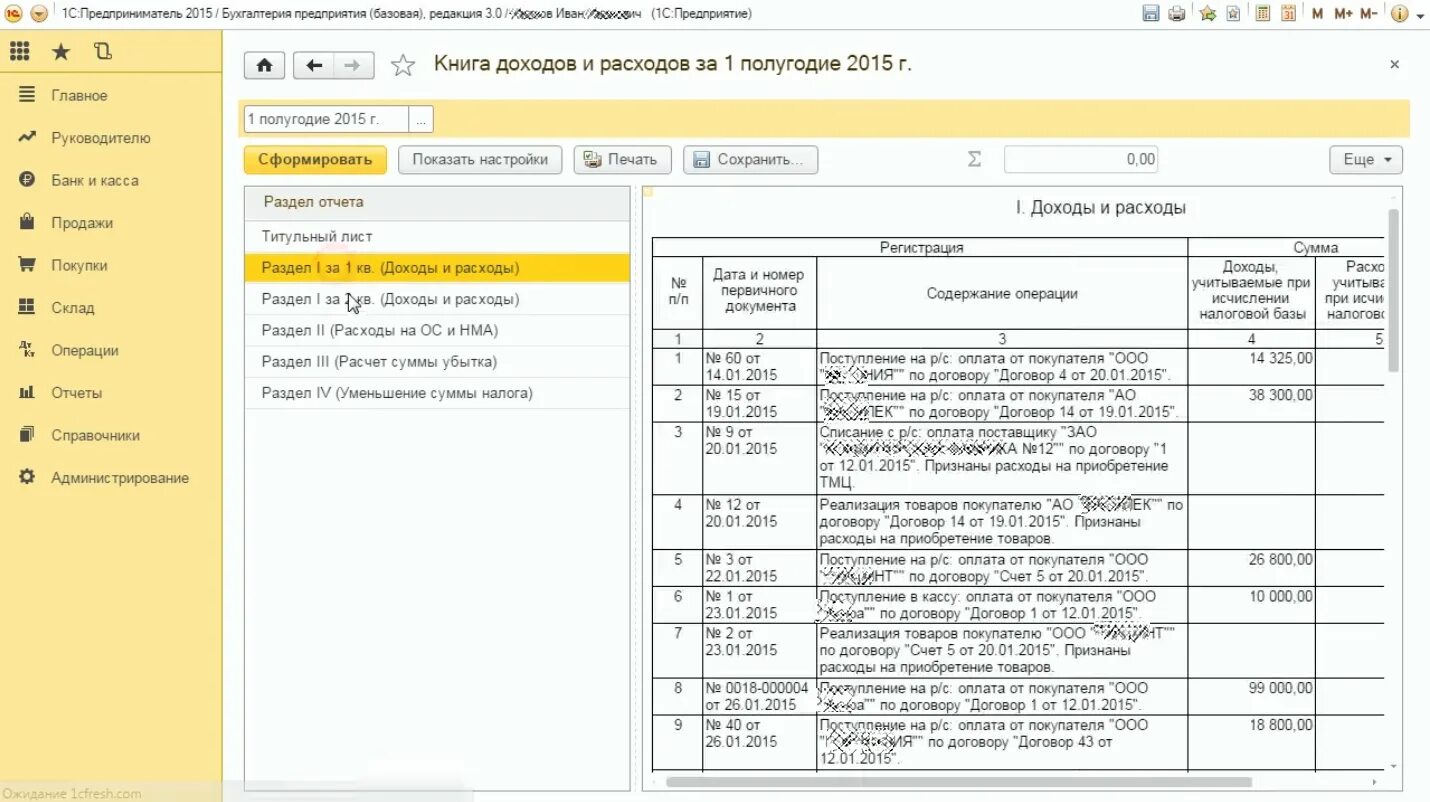Click the amount cell 18 800,00
Image resolution: width=1430 pixels, height=802 pixels.
(x=1252, y=742)
